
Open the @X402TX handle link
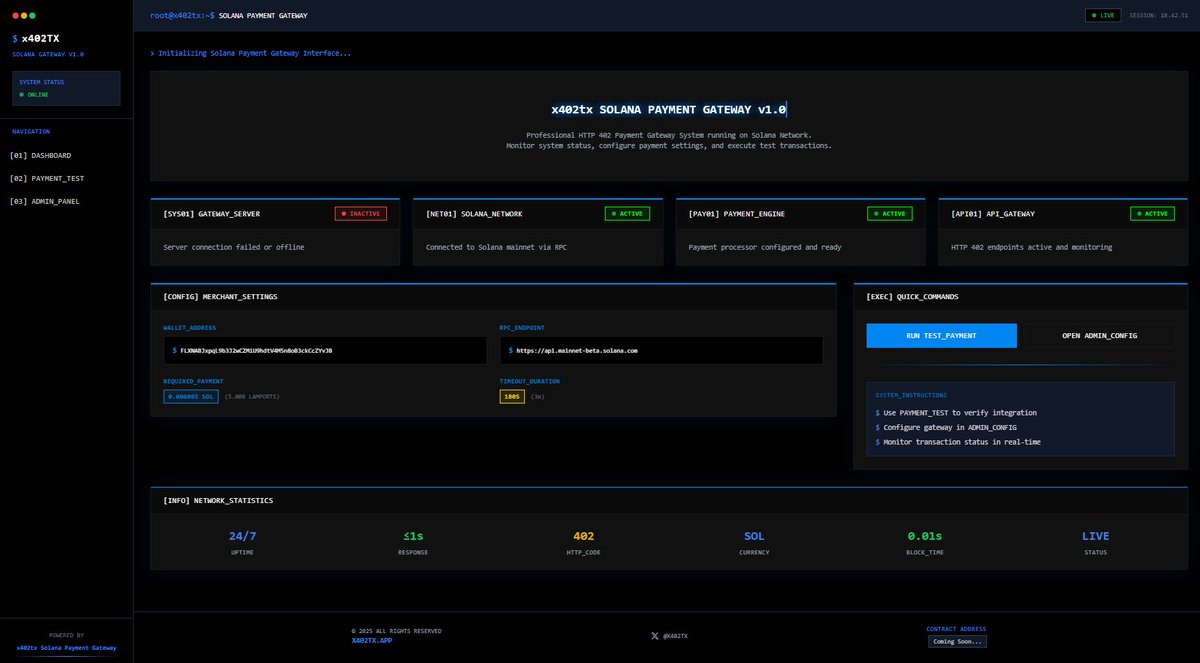pyautogui.click(x=676, y=636)
